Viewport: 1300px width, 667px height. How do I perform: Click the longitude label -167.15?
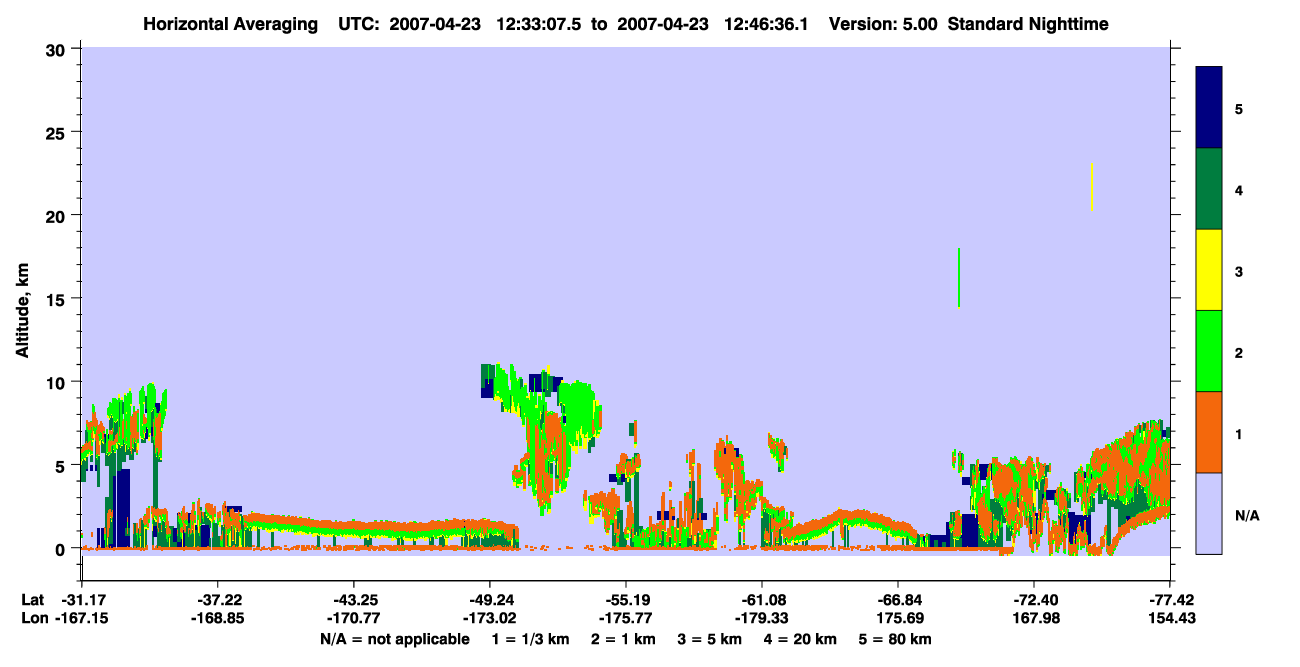[82, 619]
